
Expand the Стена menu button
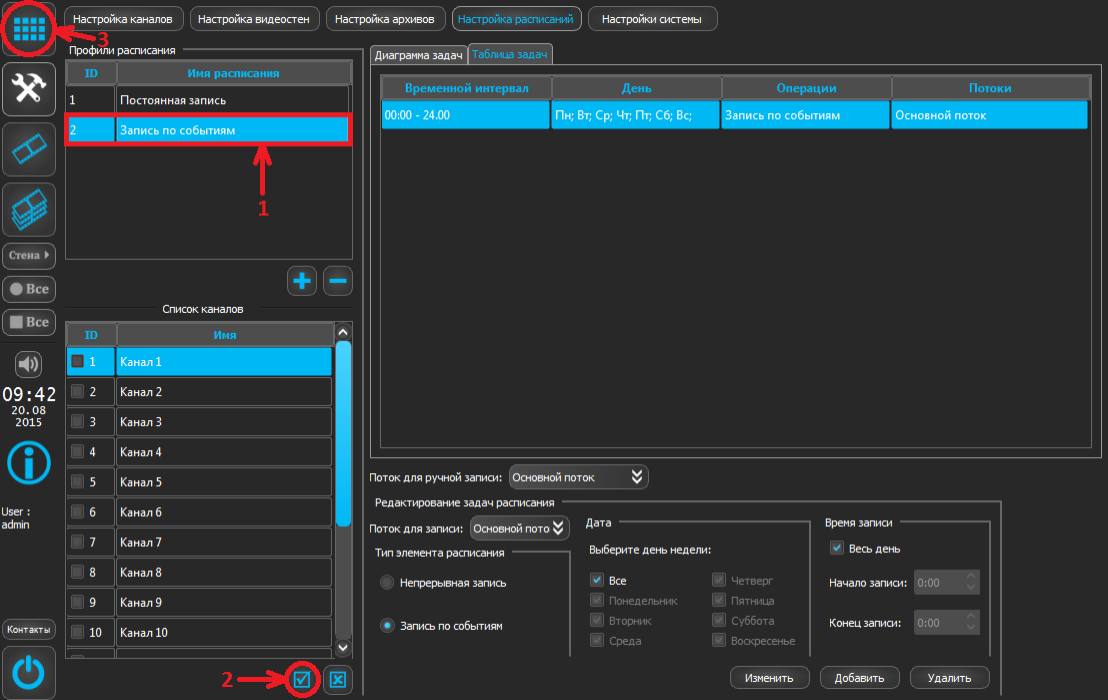point(28,255)
